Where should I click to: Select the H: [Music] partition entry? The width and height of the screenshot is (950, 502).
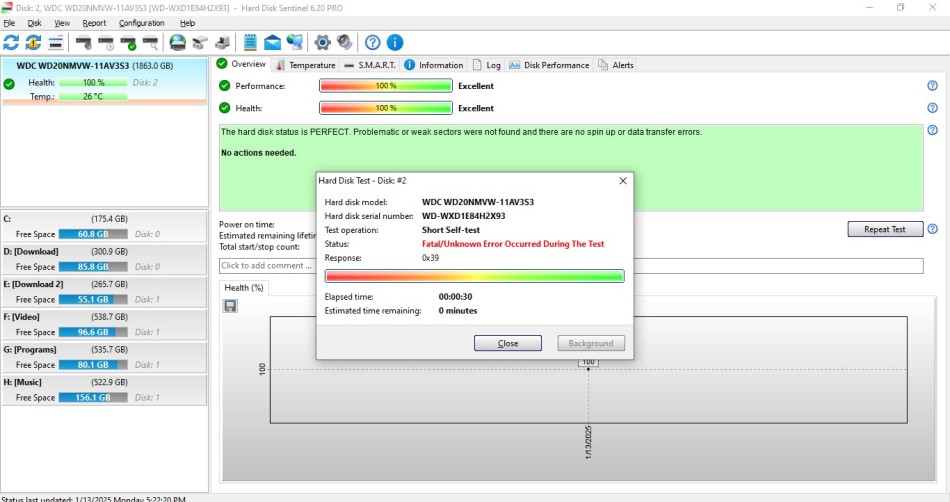pos(104,389)
